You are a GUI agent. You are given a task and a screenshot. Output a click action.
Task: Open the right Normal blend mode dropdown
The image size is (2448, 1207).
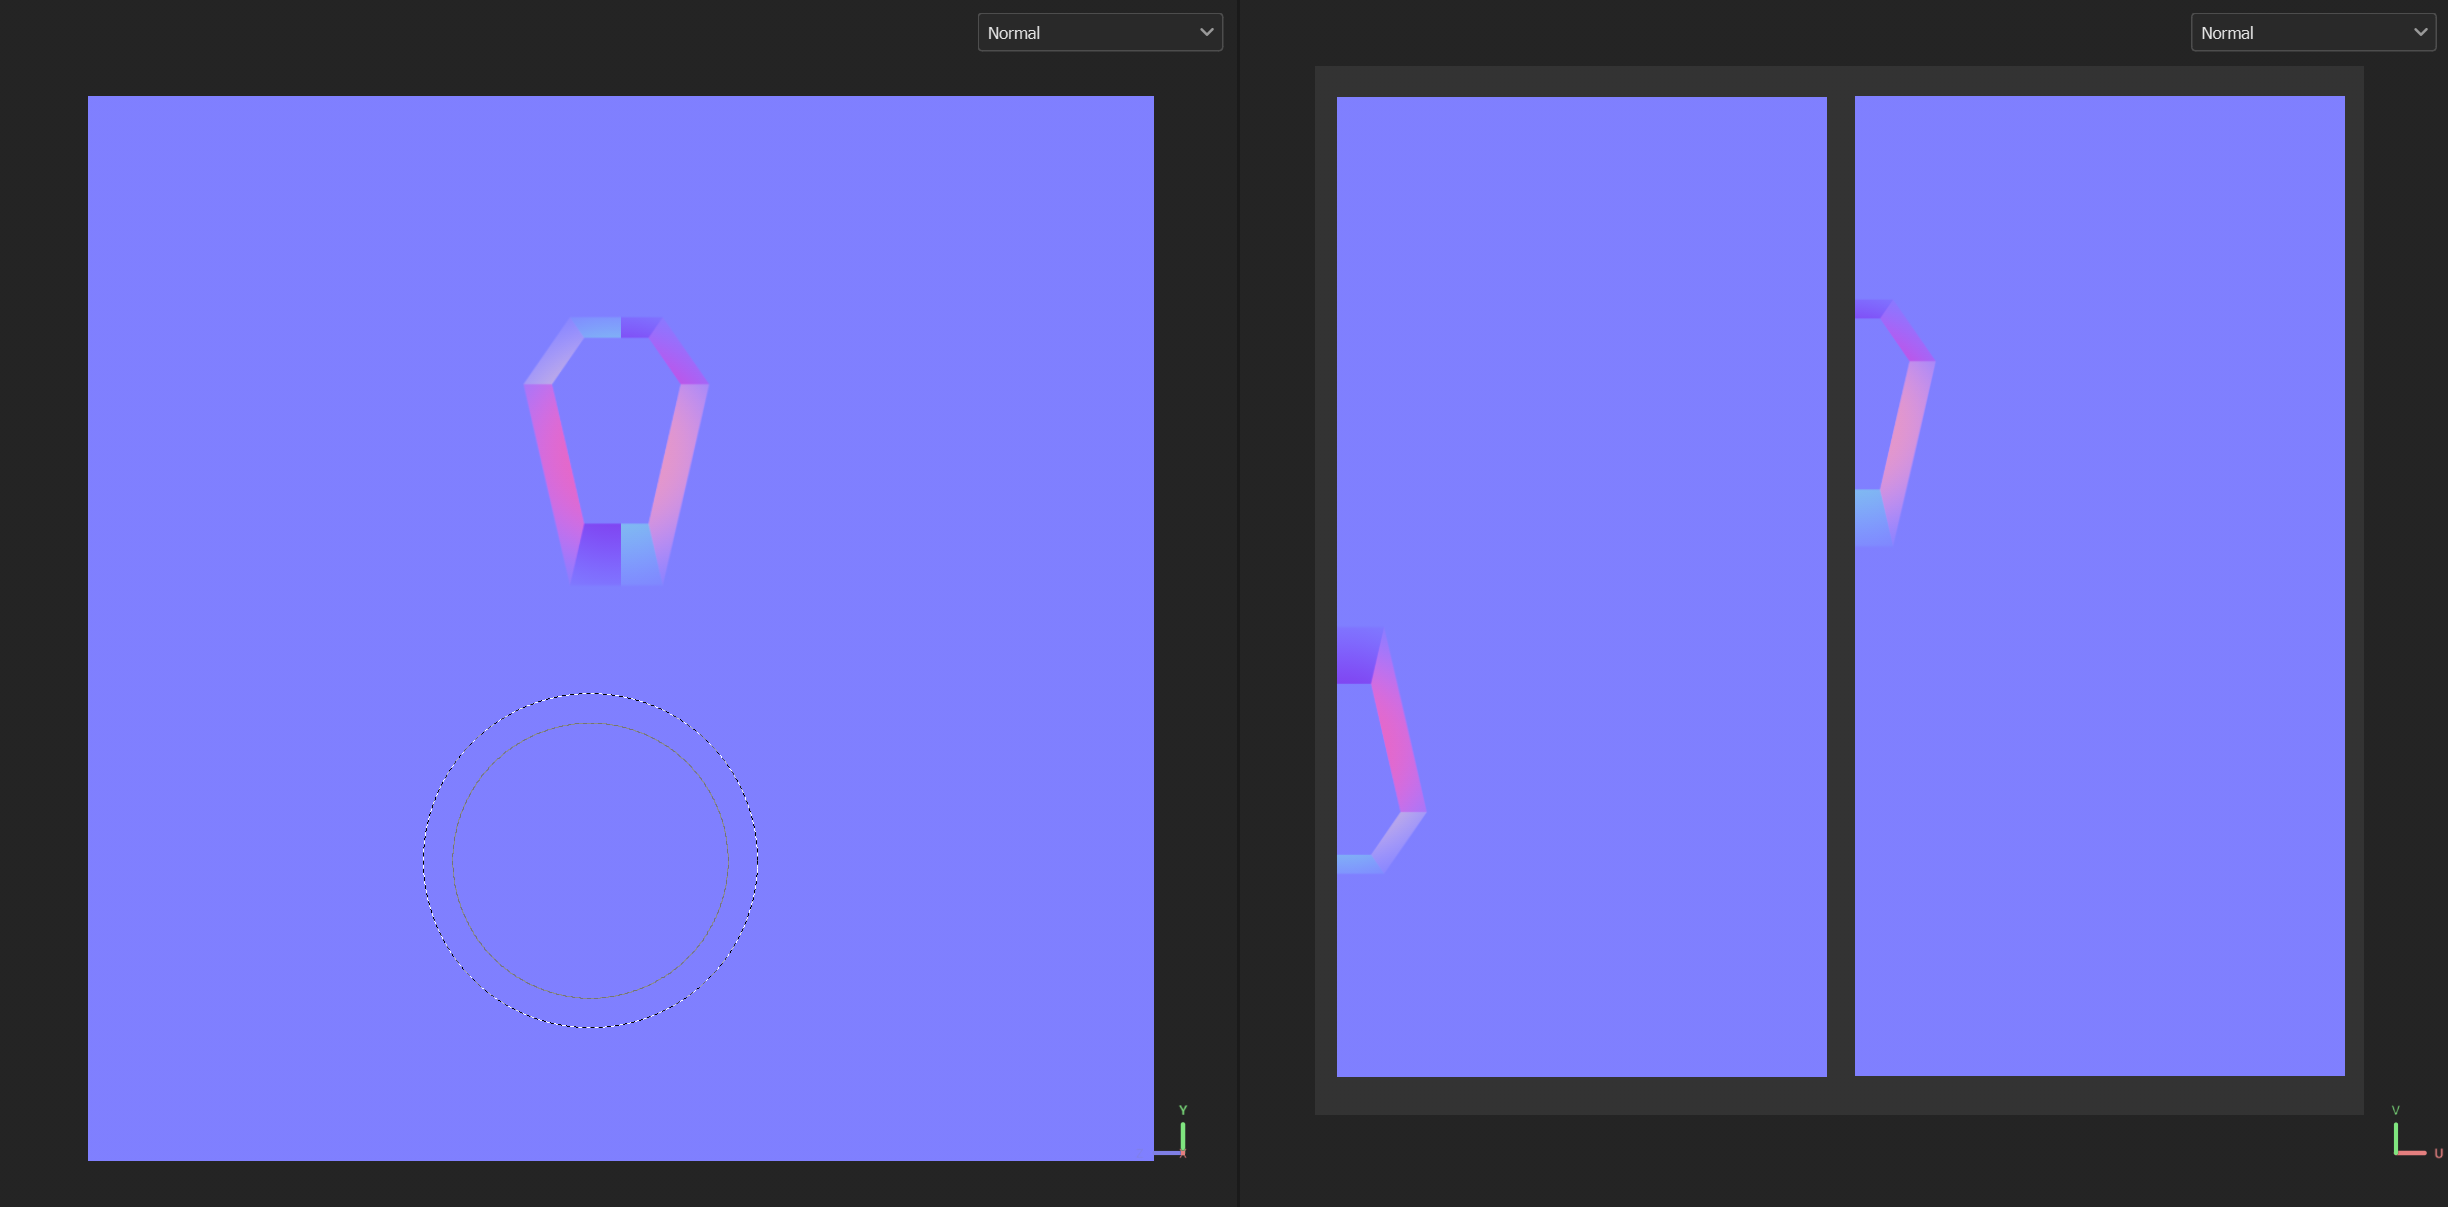2313,31
